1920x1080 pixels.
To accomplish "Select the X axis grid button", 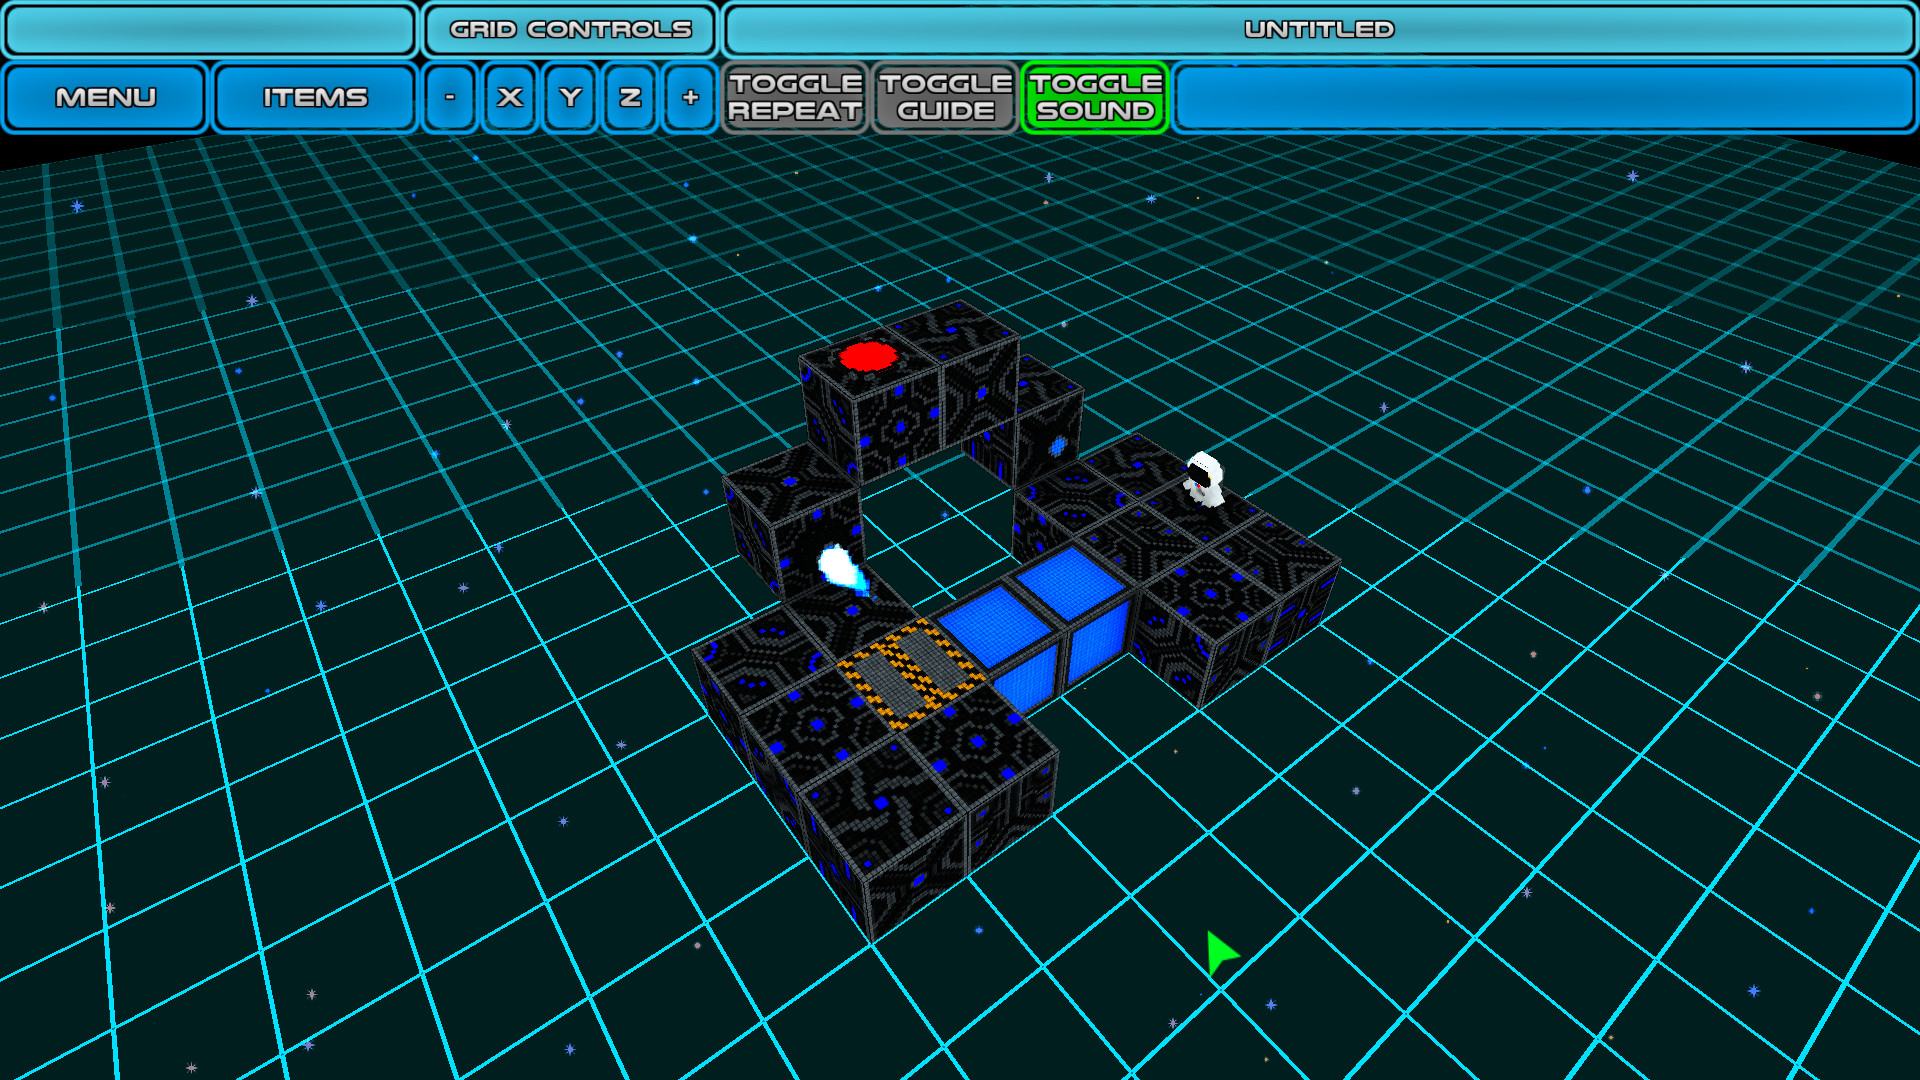I will pos(510,97).
